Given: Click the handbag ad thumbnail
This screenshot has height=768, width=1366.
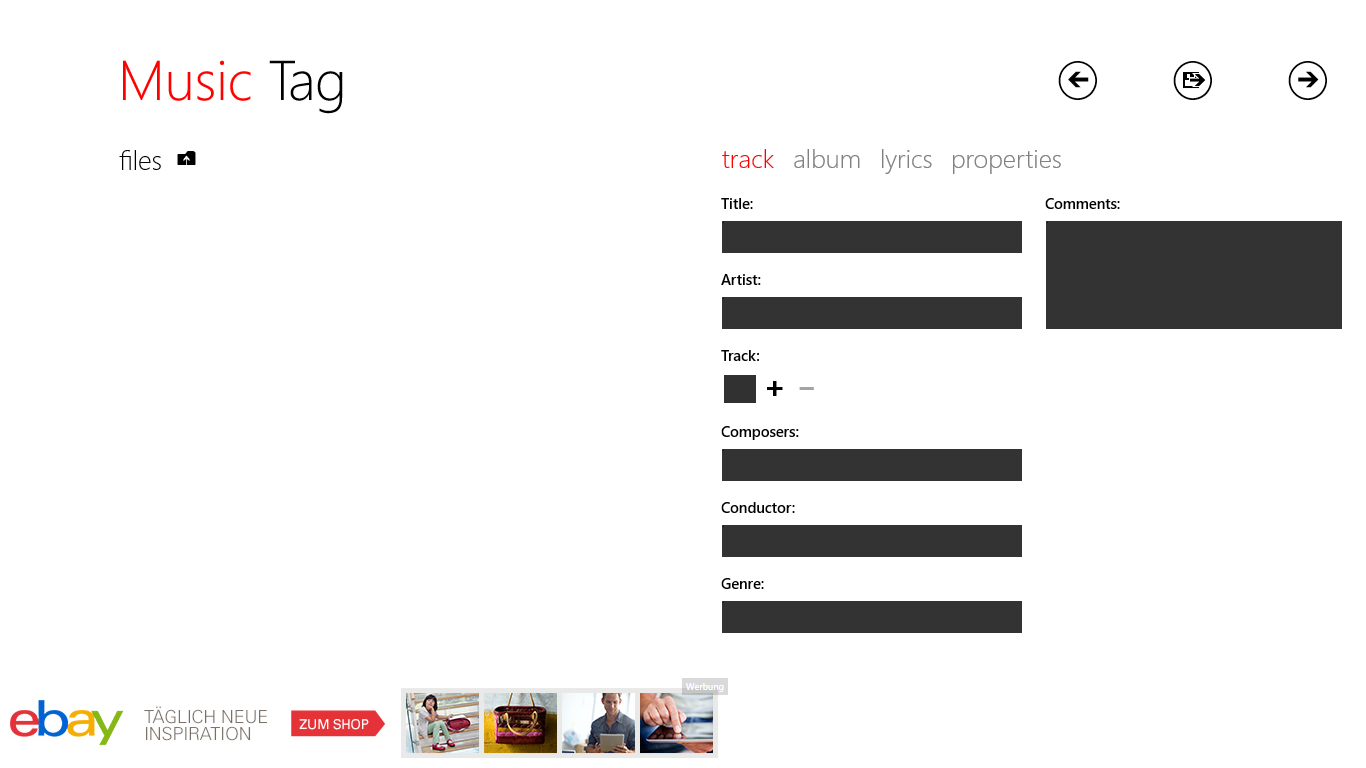Looking at the screenshot, I should 520,723.
